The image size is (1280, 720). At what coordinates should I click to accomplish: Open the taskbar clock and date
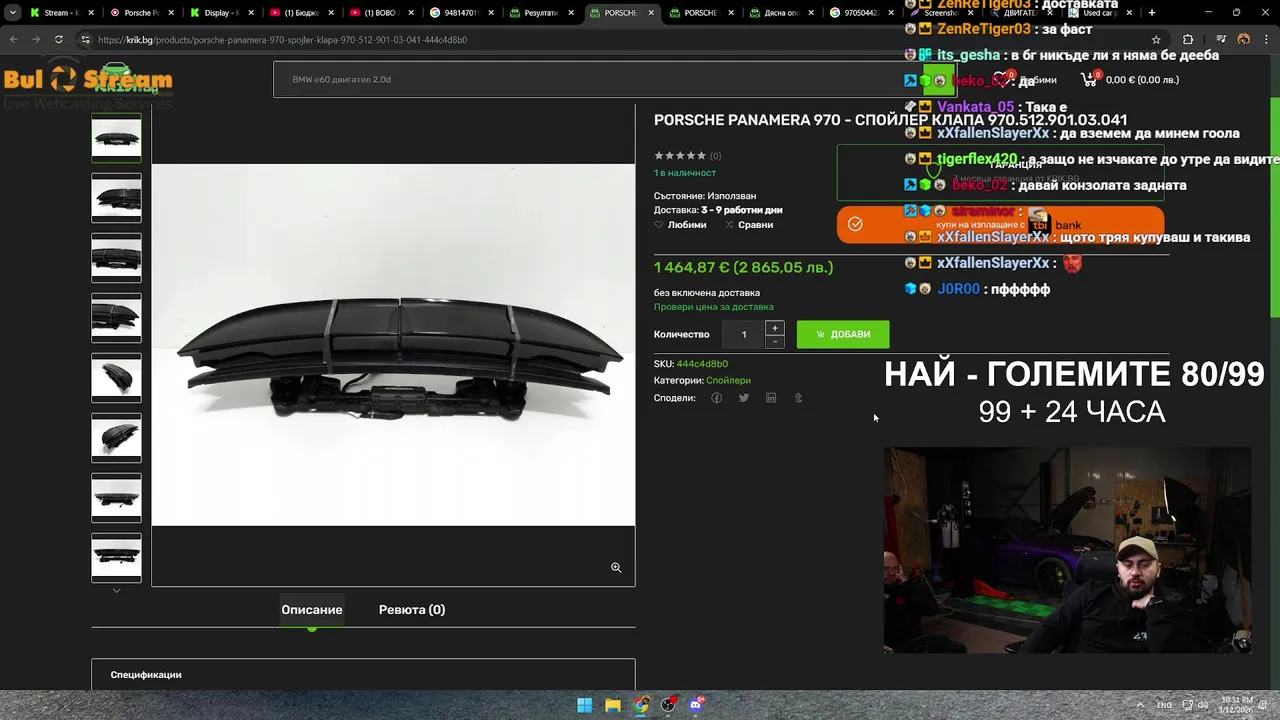click(x=1237, y=705)
